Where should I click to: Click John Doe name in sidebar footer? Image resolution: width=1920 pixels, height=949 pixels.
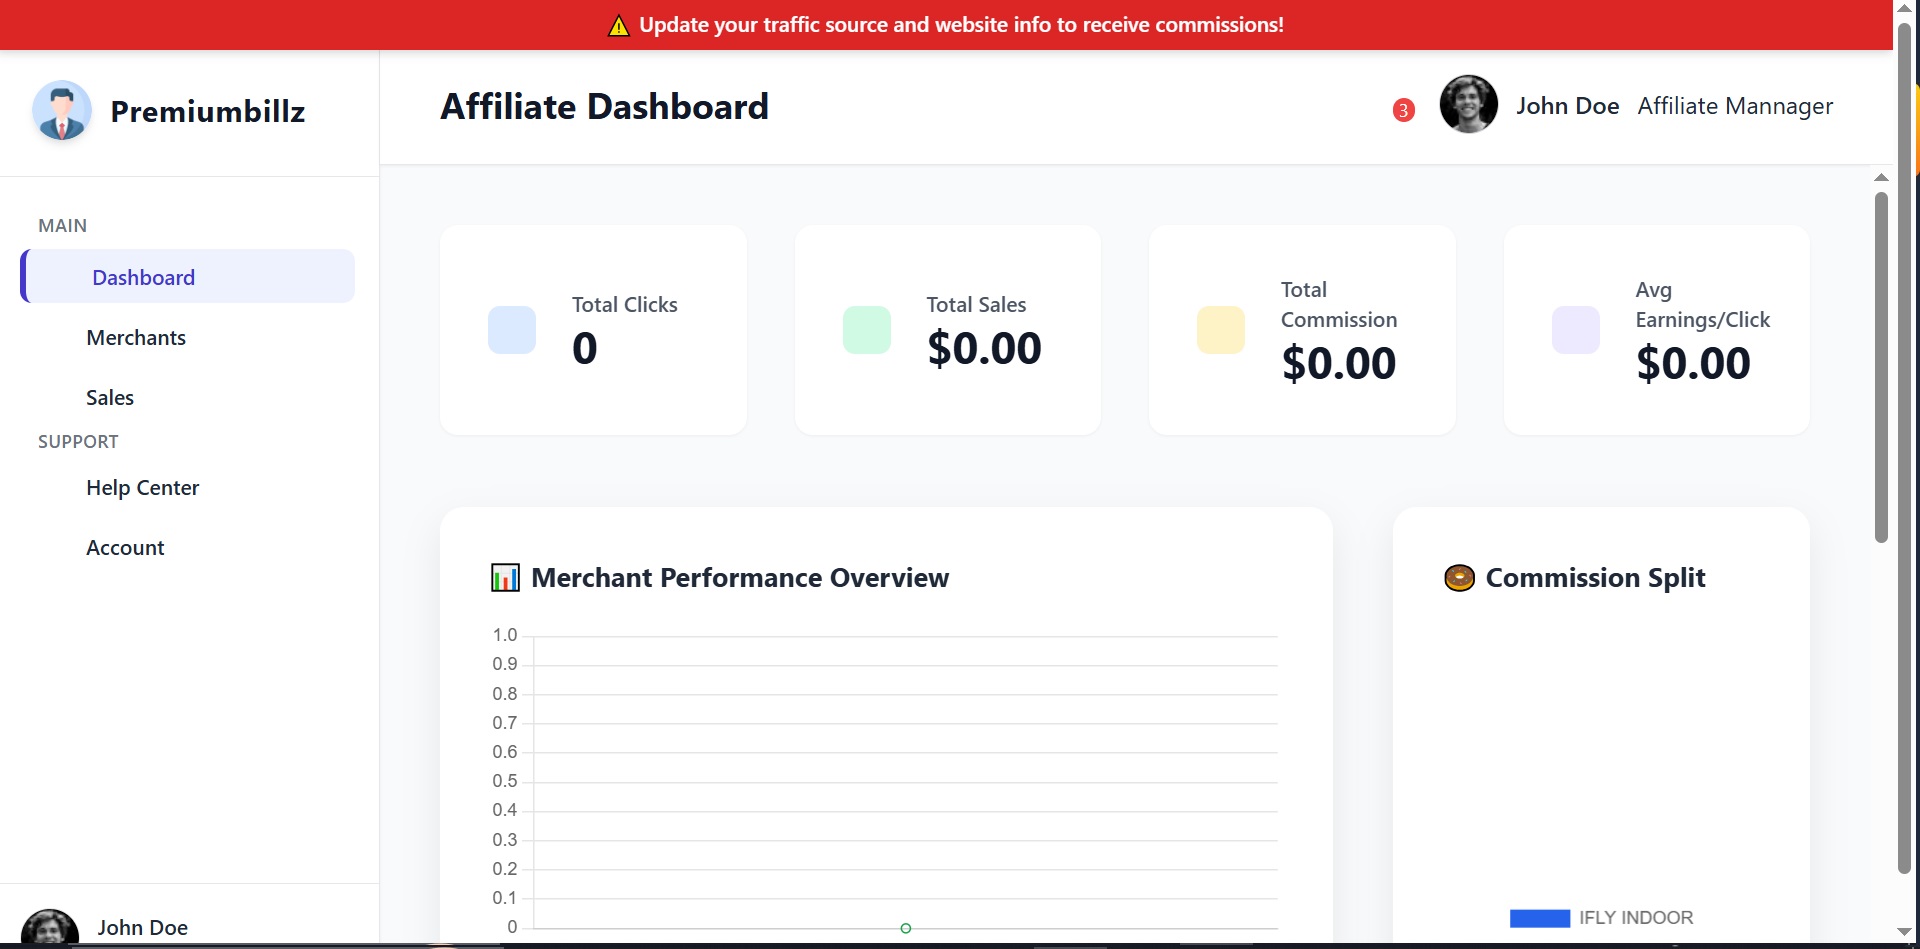coord(142,928)
